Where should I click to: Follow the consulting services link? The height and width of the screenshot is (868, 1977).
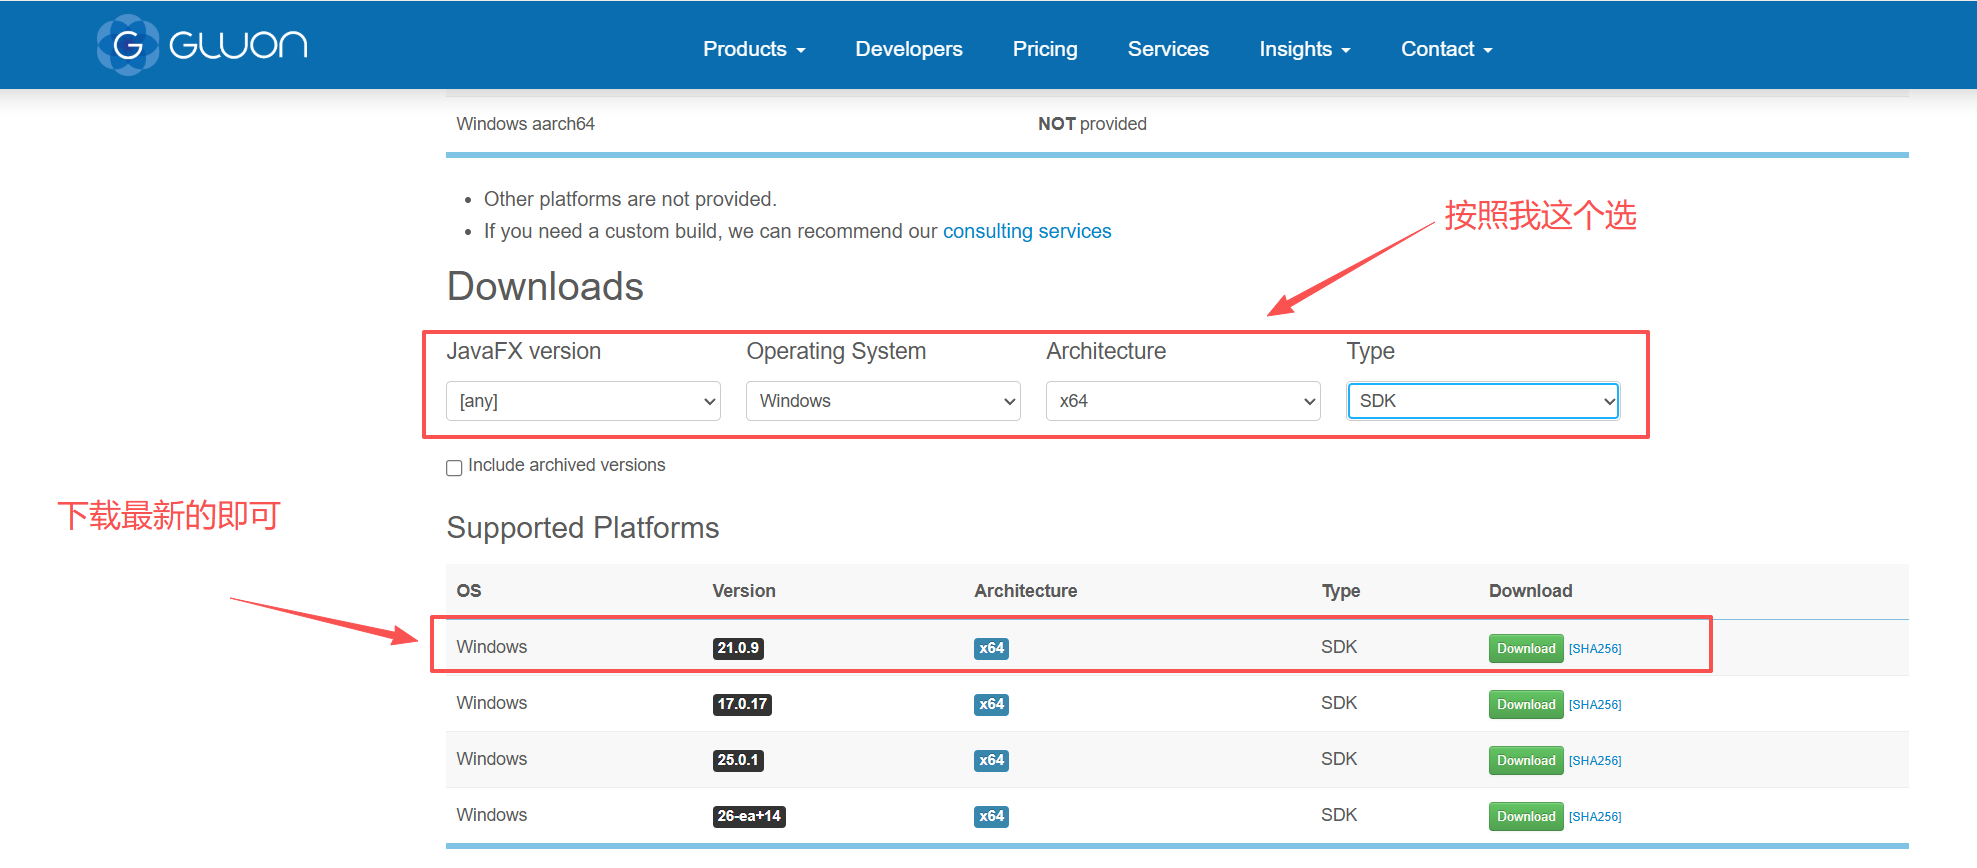click(x=1027, y=231)
